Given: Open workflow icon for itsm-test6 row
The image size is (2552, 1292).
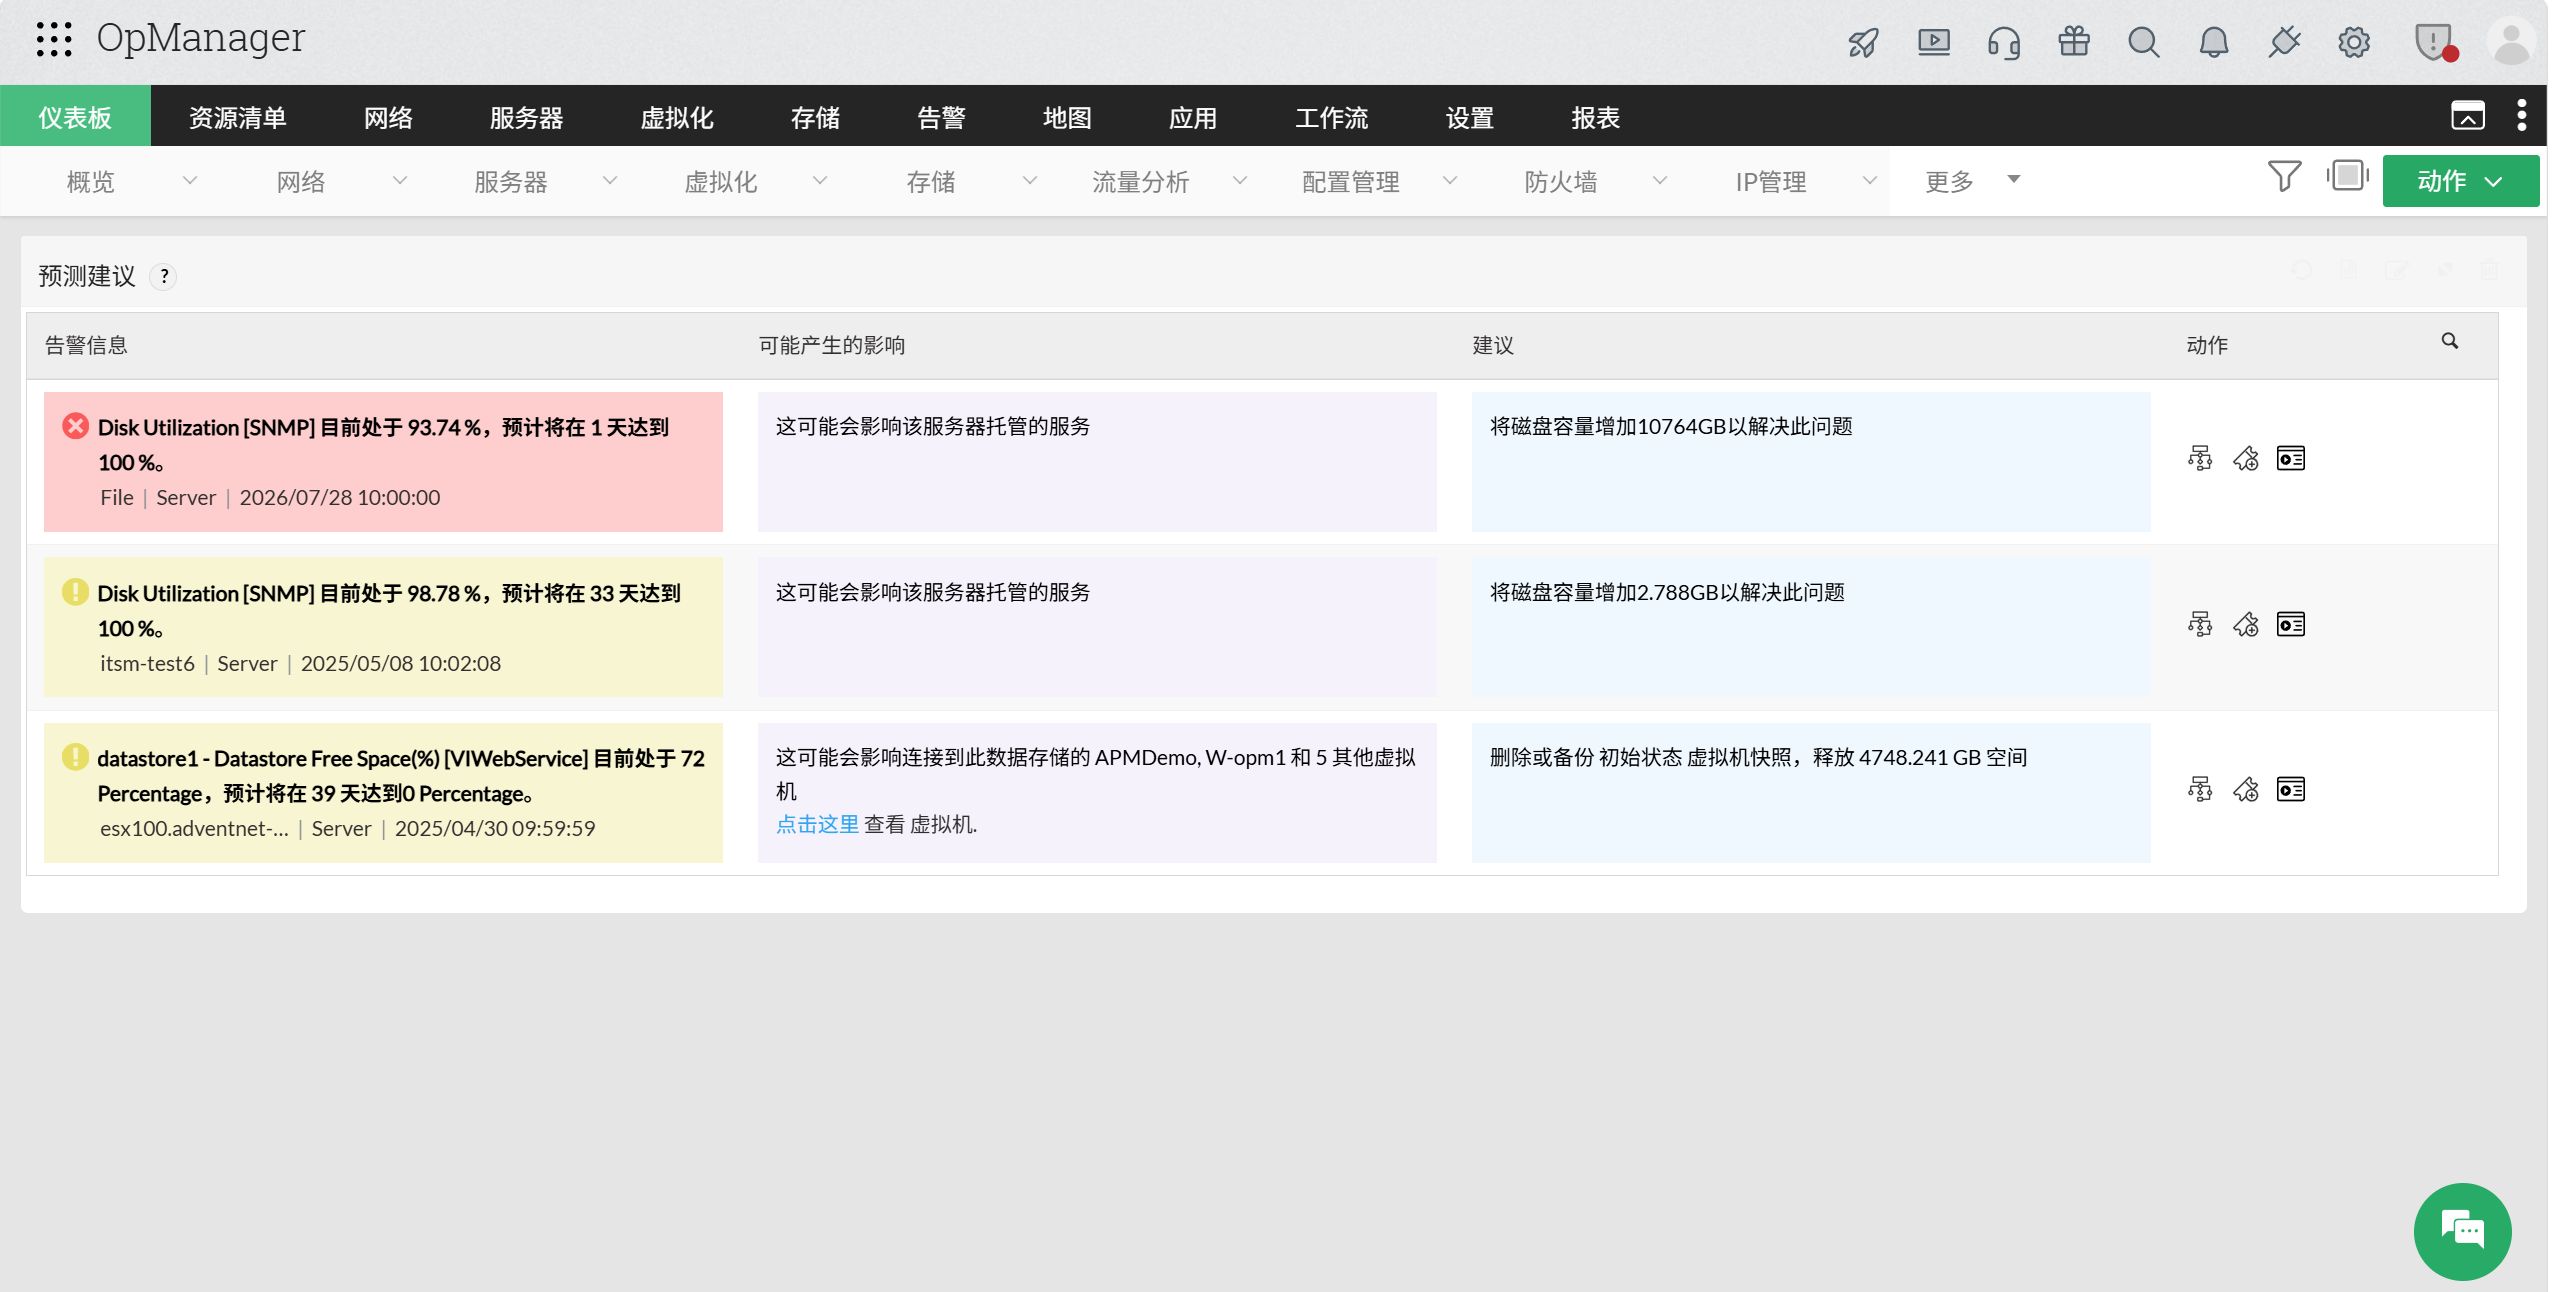Looking at the screenshot, I should pyautogui.click(x=2199, y=624).
